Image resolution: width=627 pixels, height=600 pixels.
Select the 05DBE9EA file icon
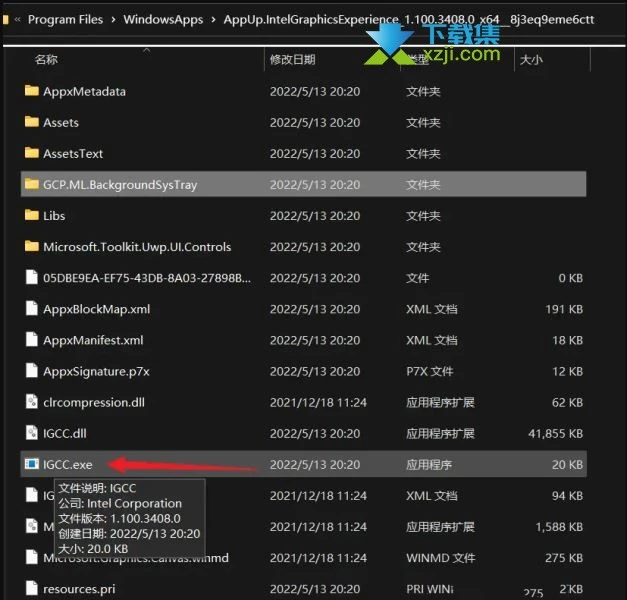32,277
